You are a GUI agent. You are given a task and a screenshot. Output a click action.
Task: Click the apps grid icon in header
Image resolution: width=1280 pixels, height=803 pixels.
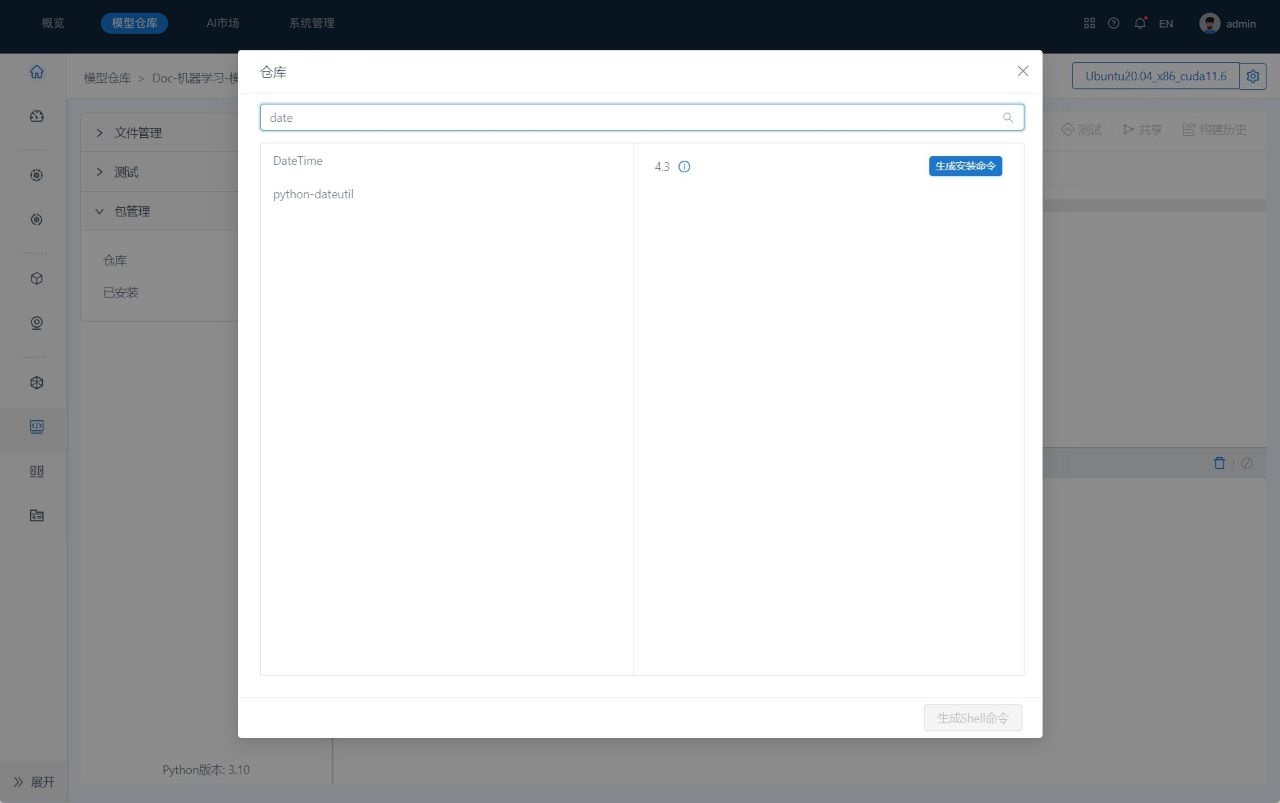(x=1089, y=23)
